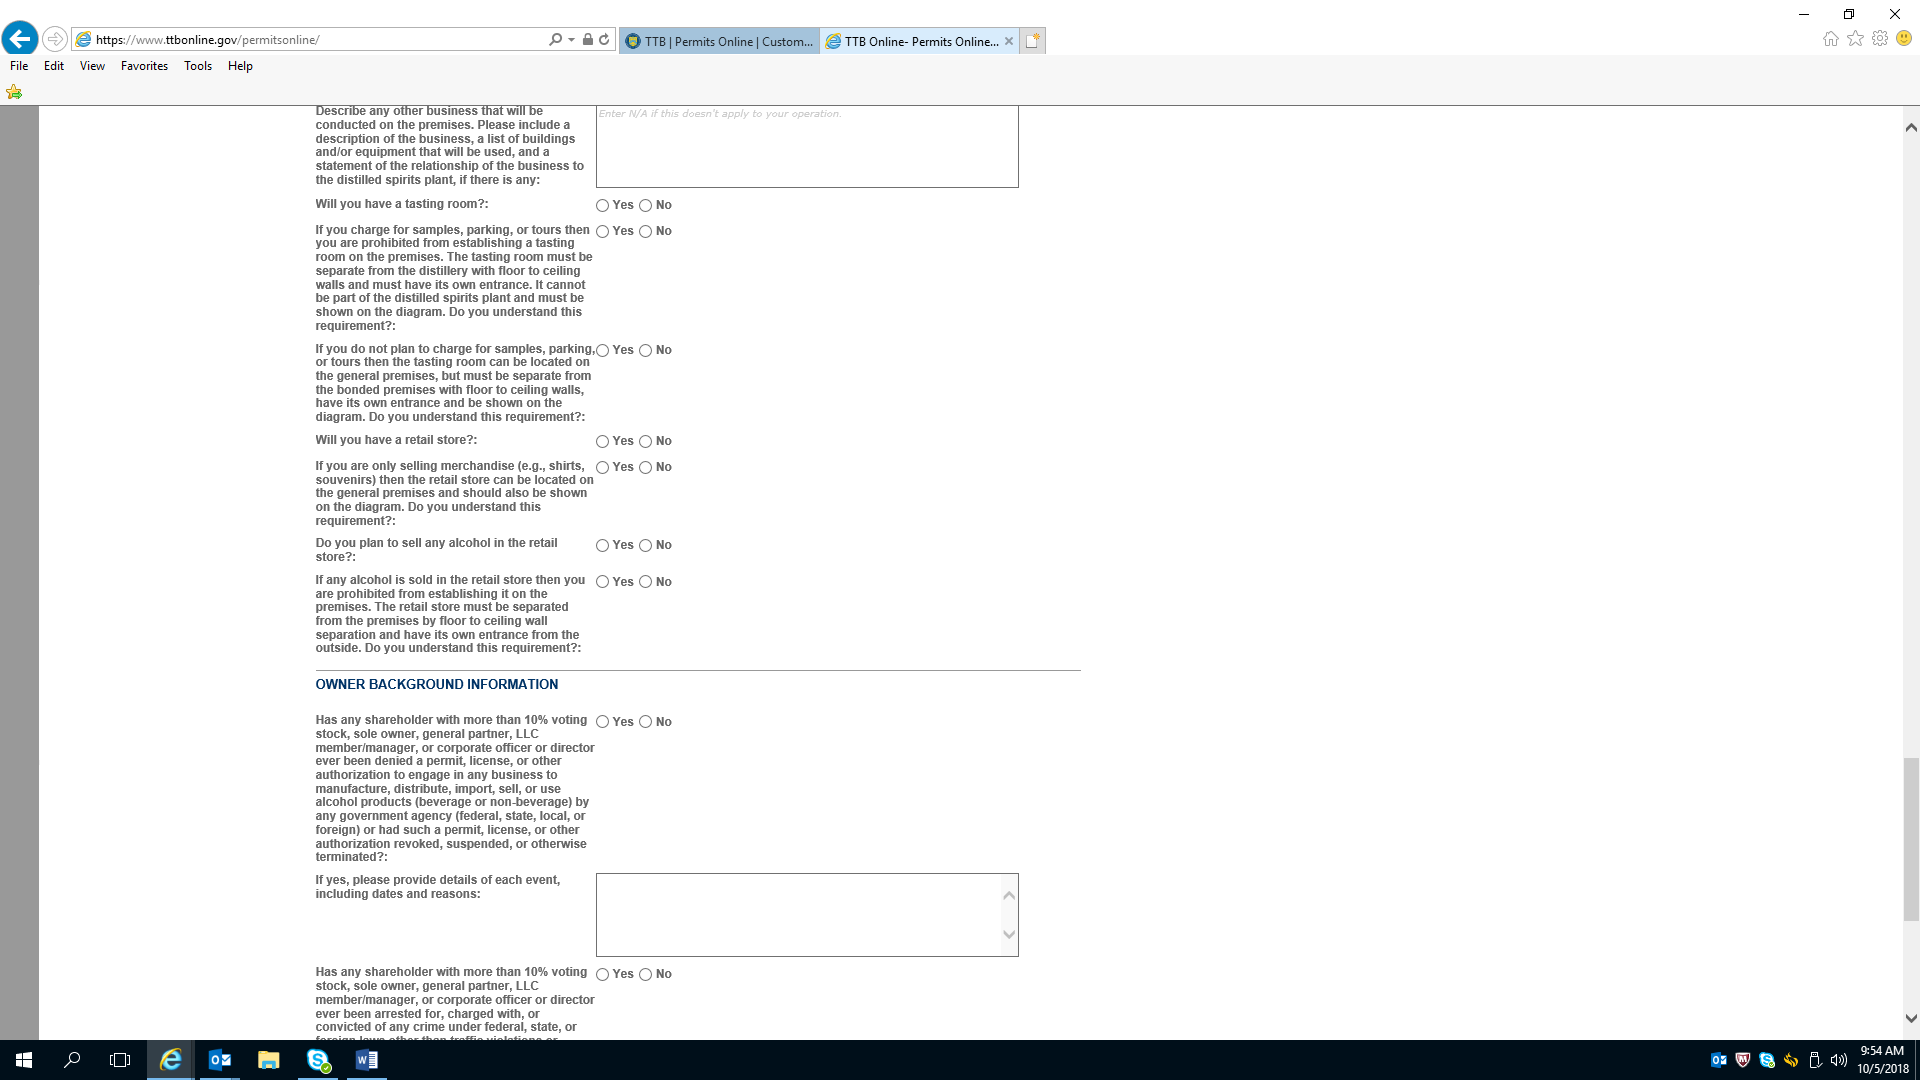Open the Favorites menu

144,66
